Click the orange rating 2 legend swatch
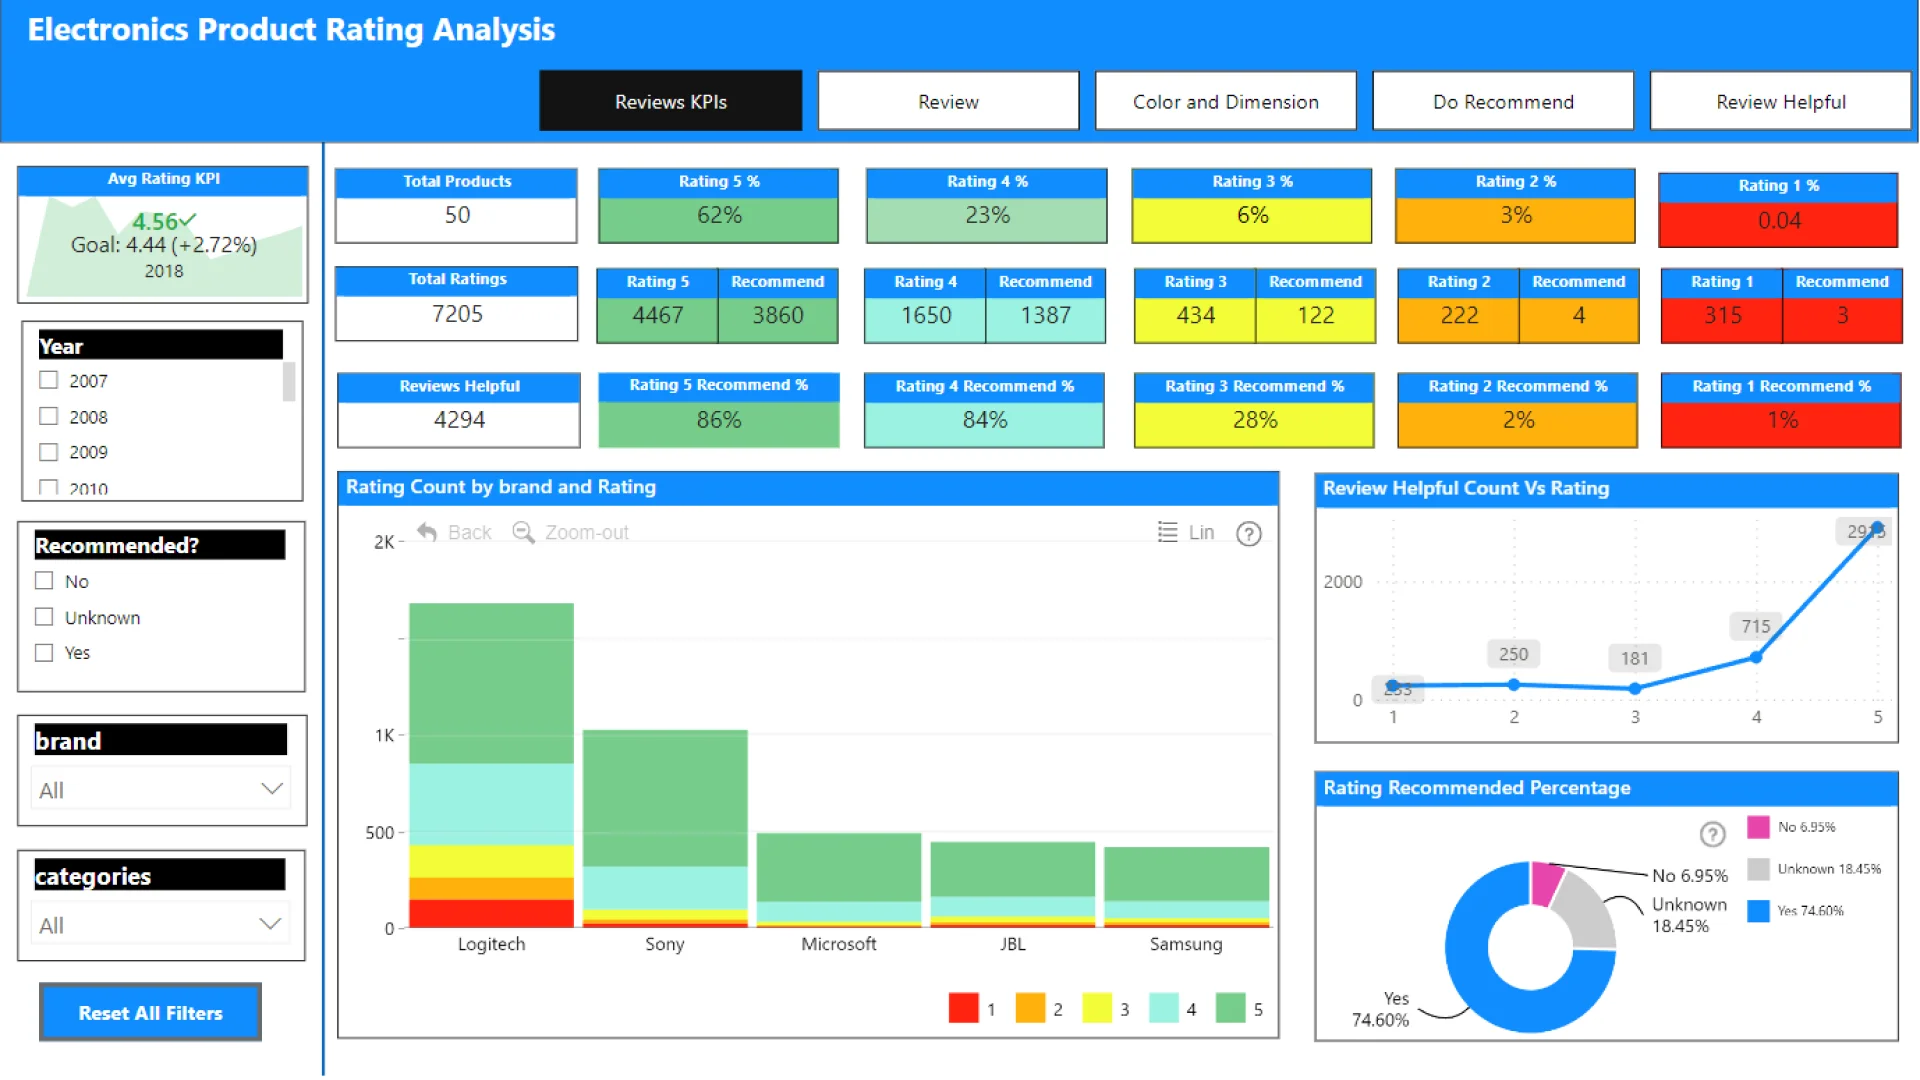This screenshot has width=1920, height=1080. [x=1030, y=1008]
